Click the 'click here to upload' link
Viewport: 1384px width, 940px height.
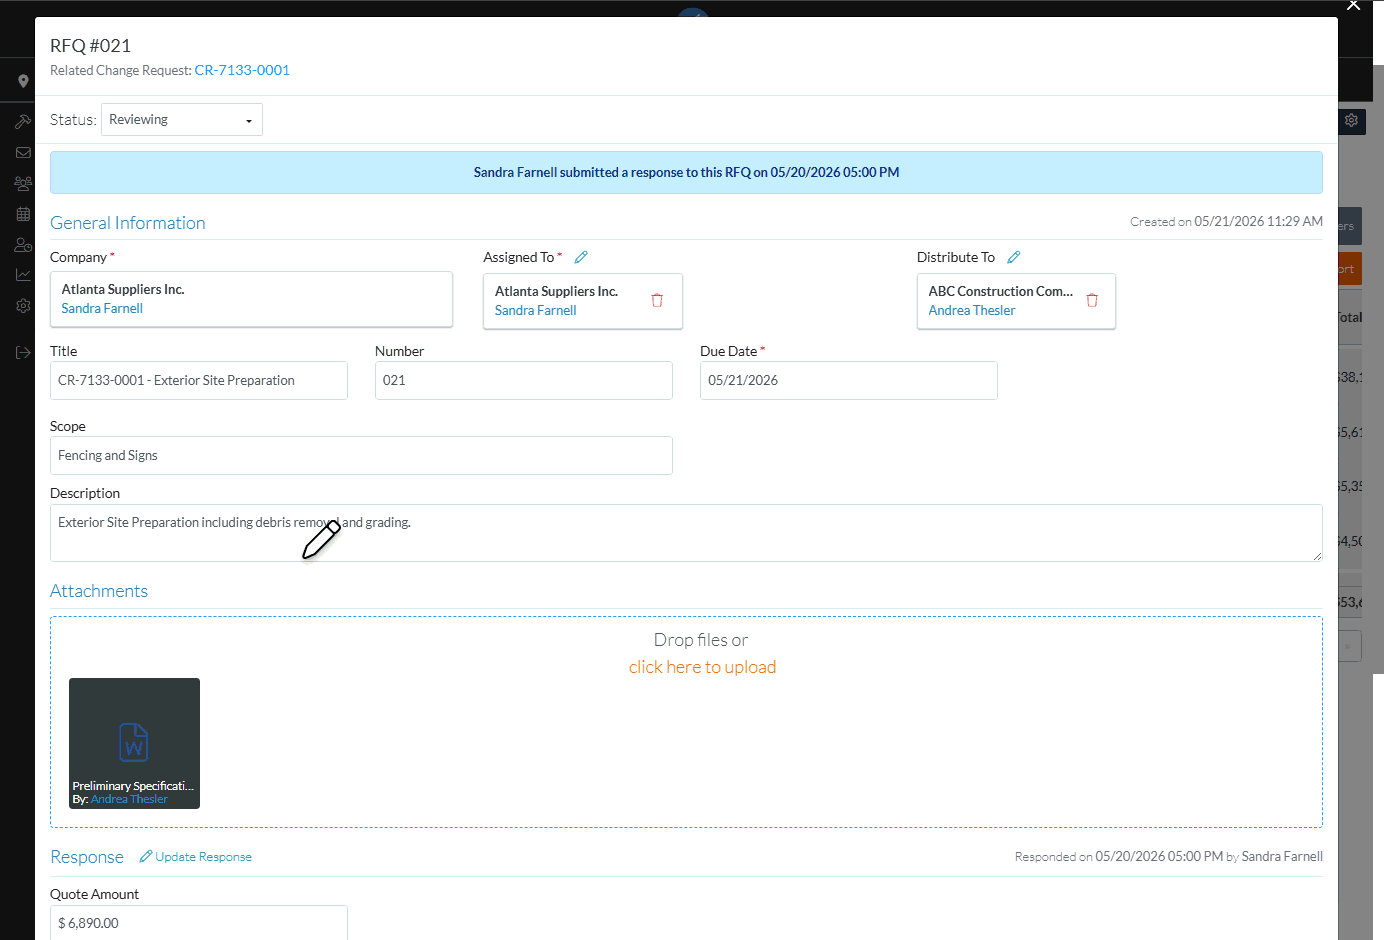coord(702,667)
